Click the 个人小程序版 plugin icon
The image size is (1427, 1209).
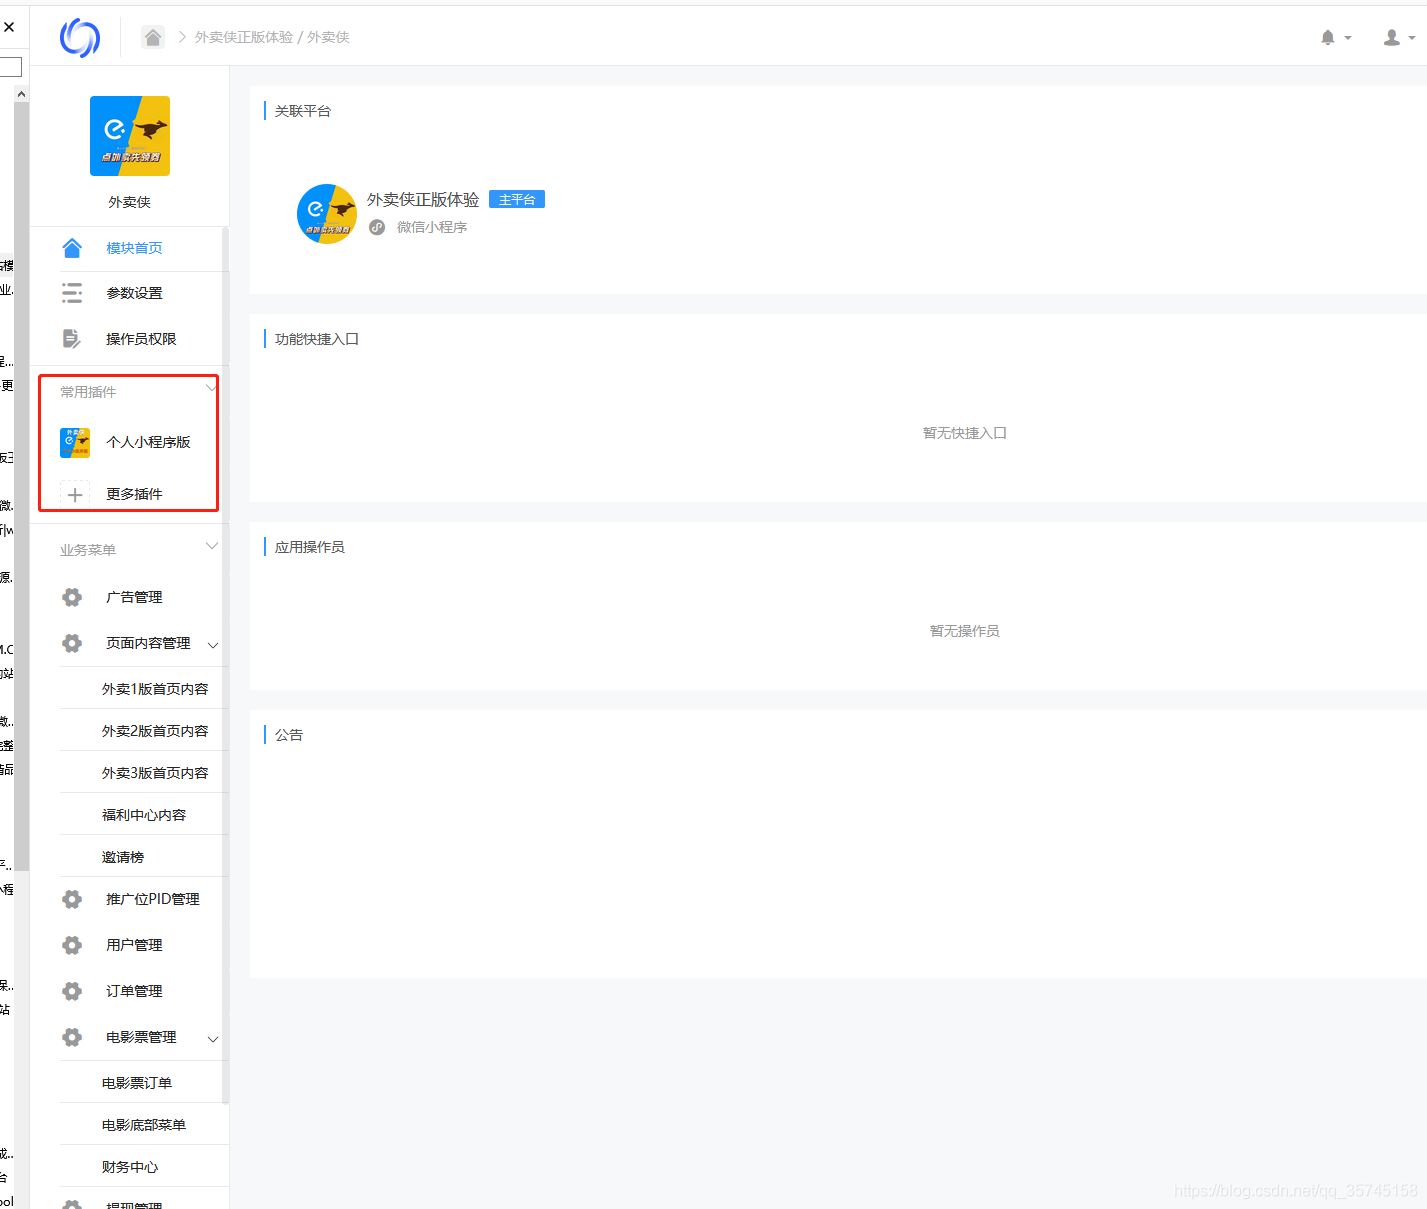[x=75, y=442]
